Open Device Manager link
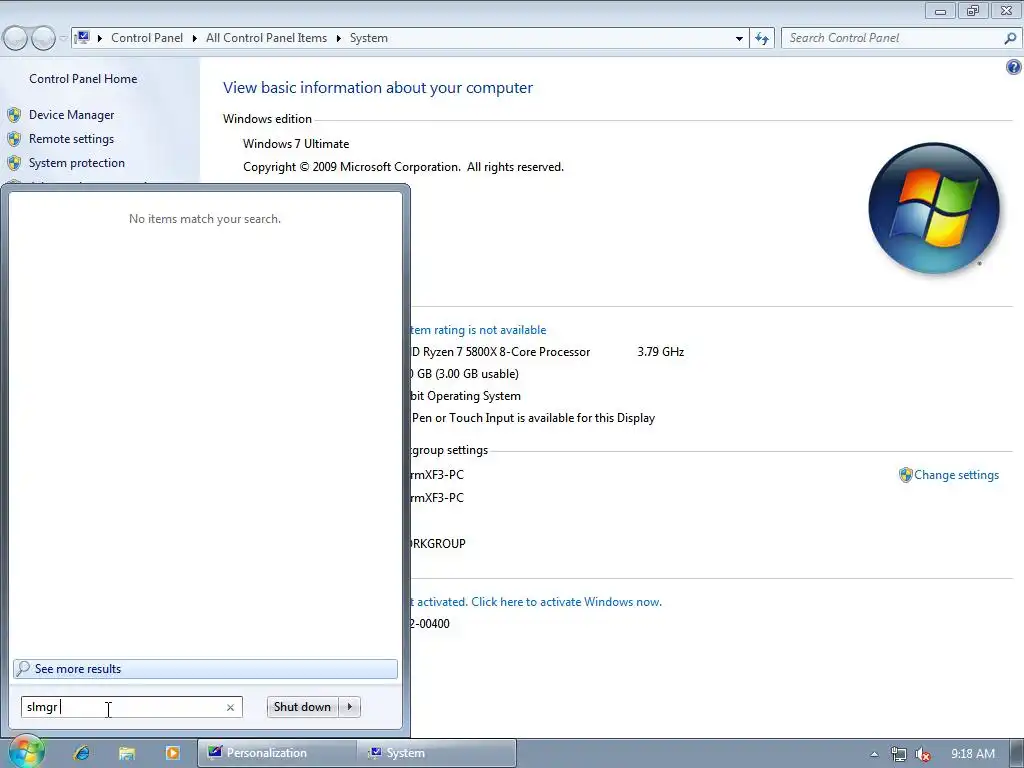The image size is (1024, 768). tap(71, 115)
